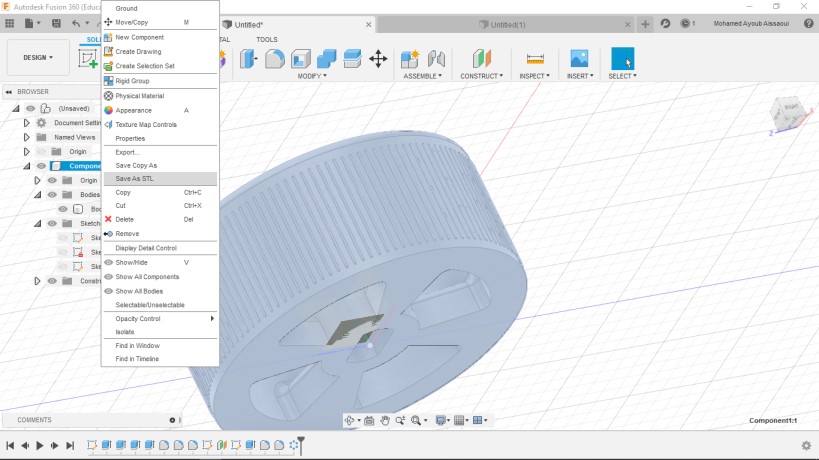Open the Help question mark icon
The height and width of the screenshot is (460, 819).
809,23
